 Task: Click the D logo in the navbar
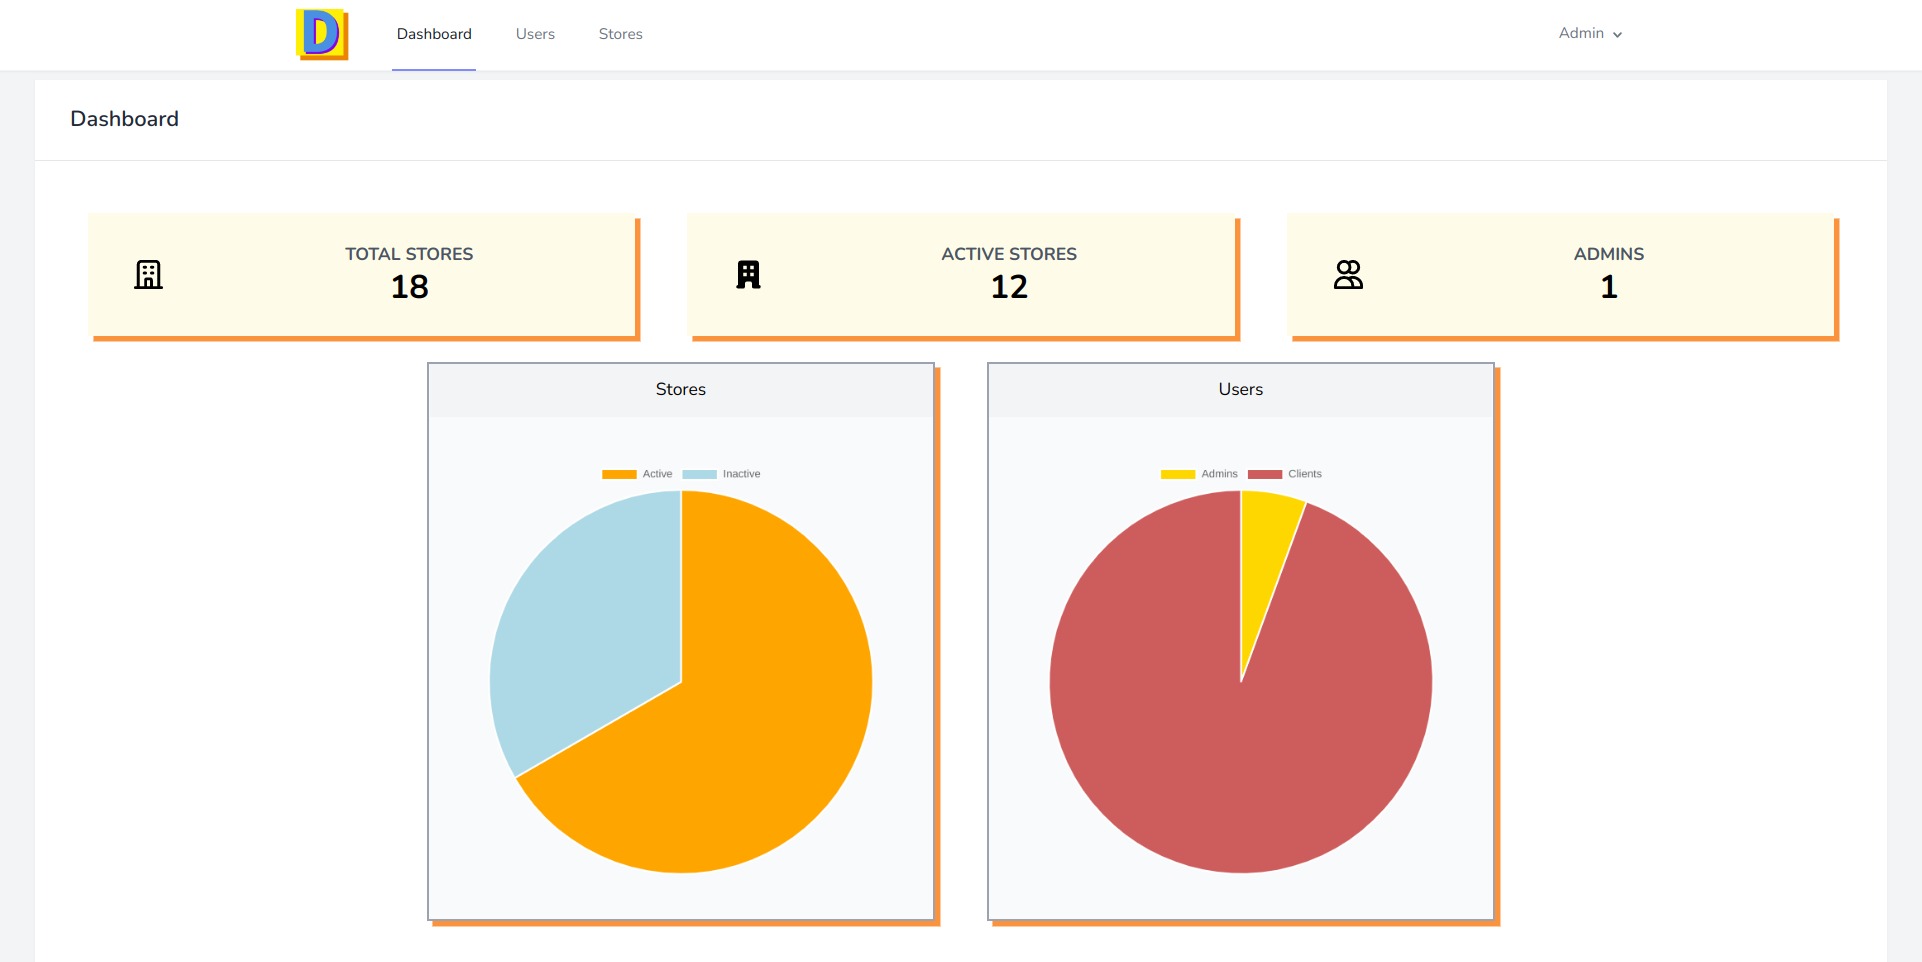tap(322, 34)
